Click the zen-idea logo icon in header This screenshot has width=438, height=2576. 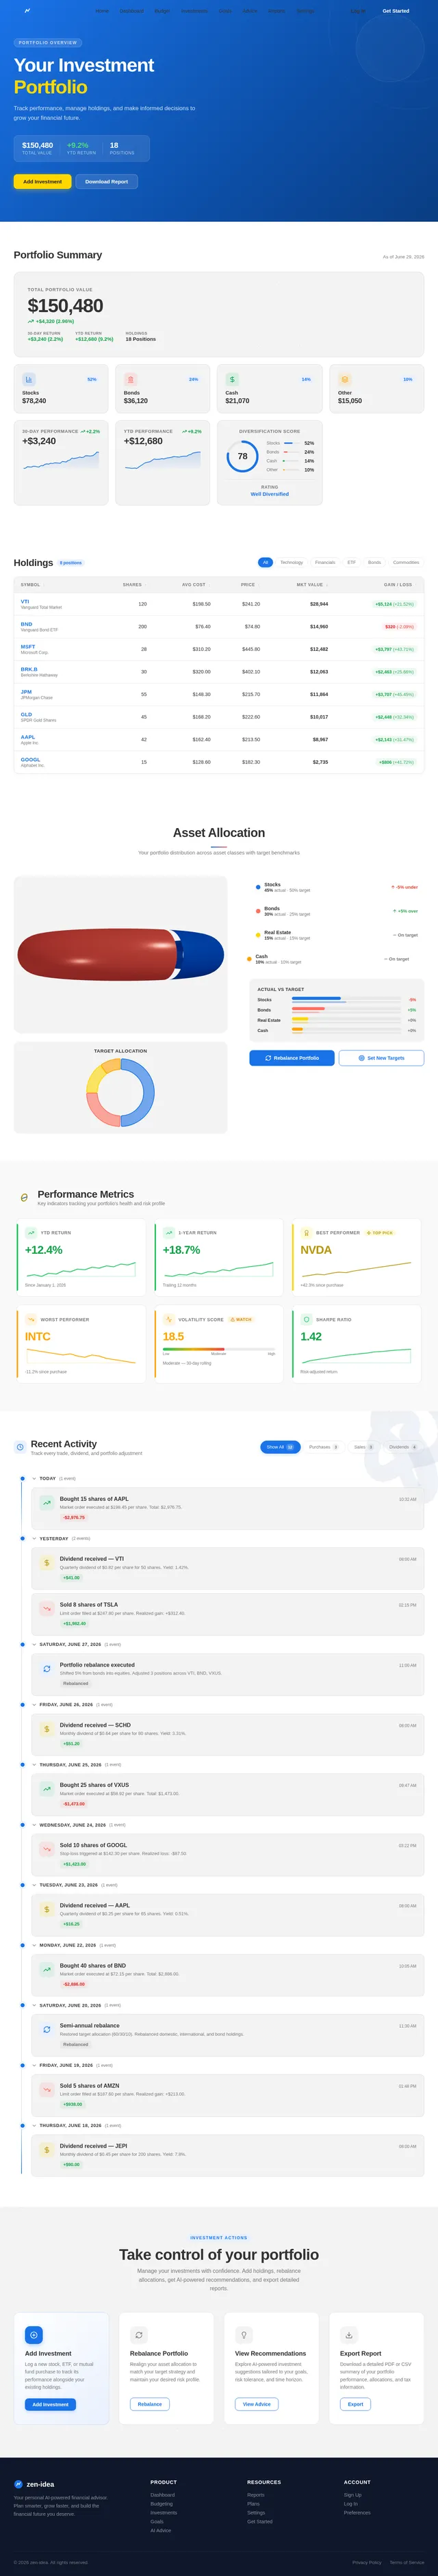click(x=27, y=11)
